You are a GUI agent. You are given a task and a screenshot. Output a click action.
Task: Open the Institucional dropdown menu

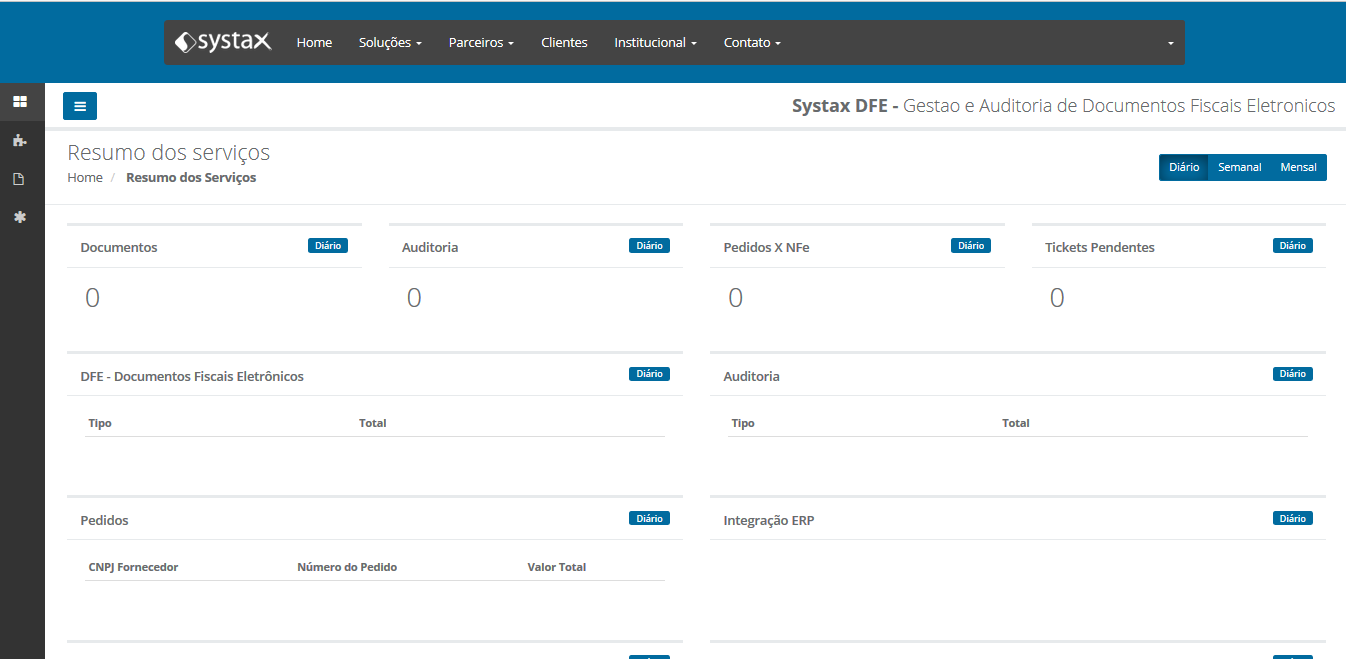tap(655, 43)
